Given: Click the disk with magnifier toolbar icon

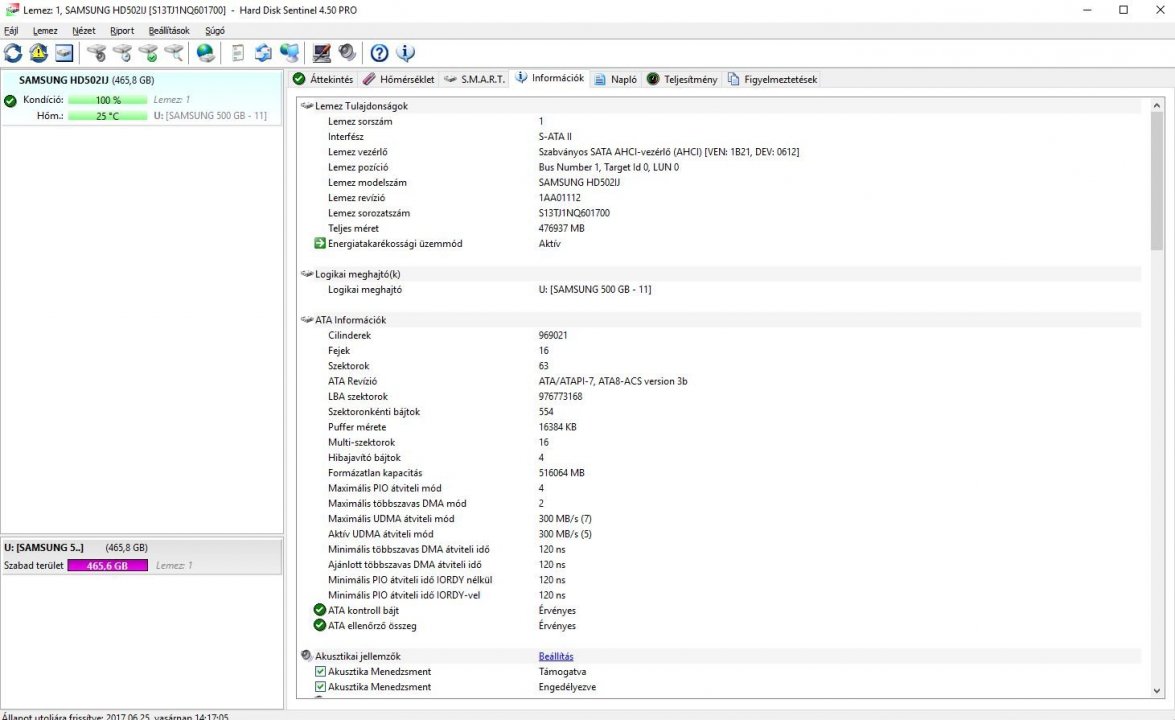Looking at the screenshot, I should pyautogui.click(x=174, y=52).
